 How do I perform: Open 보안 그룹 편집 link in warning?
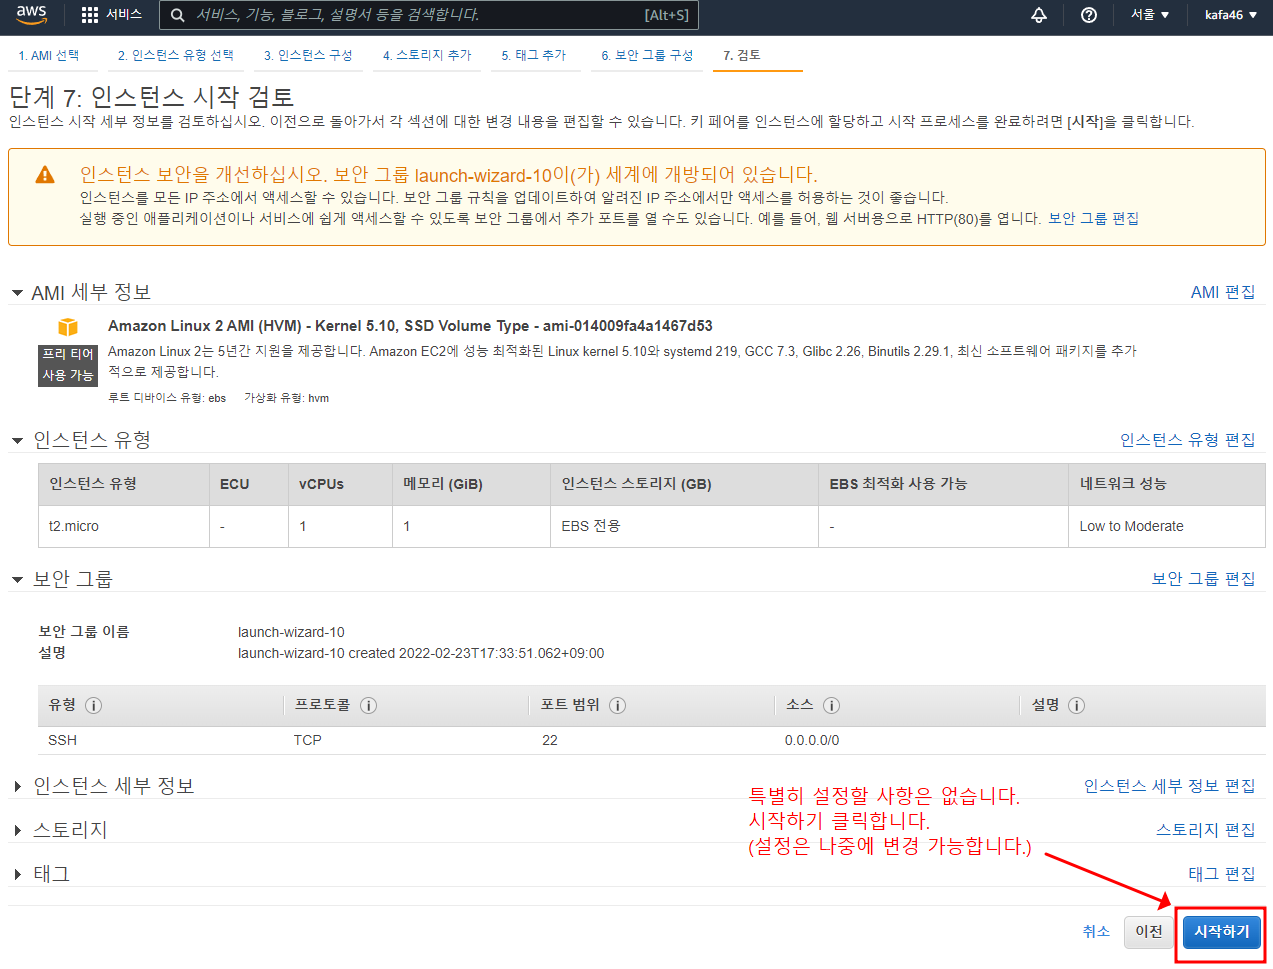[1093, 218]
